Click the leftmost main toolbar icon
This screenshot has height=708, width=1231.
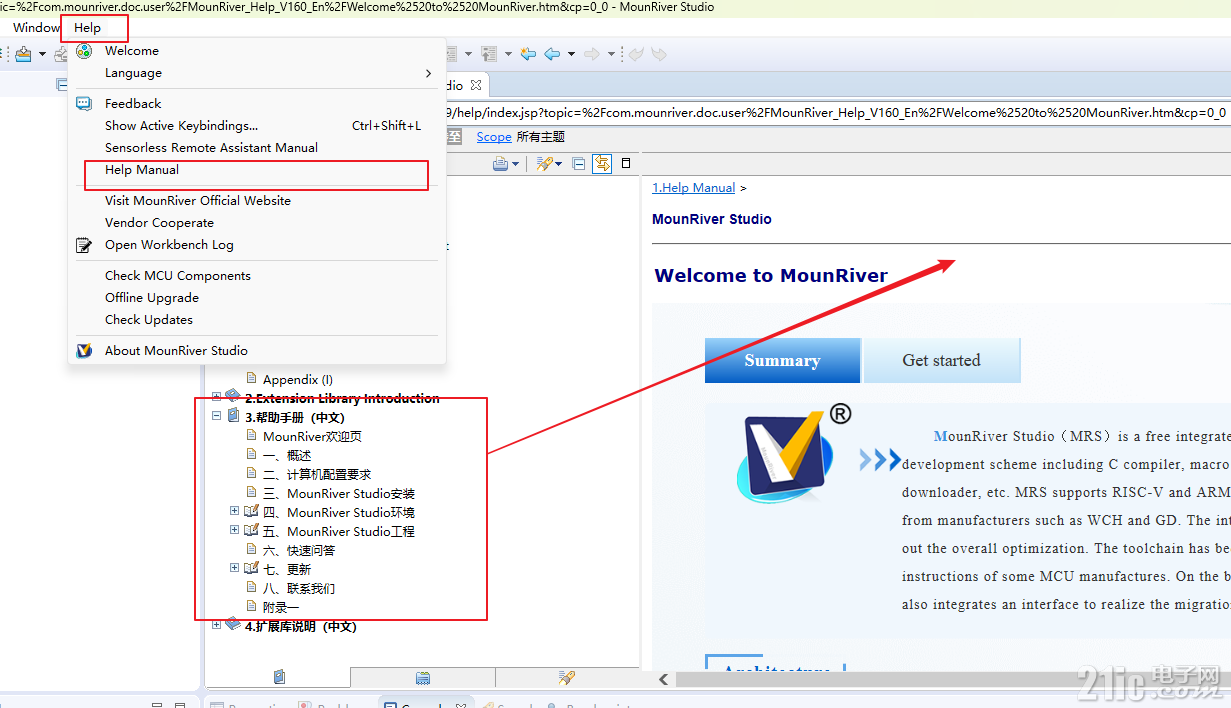(x=23, y=53)
